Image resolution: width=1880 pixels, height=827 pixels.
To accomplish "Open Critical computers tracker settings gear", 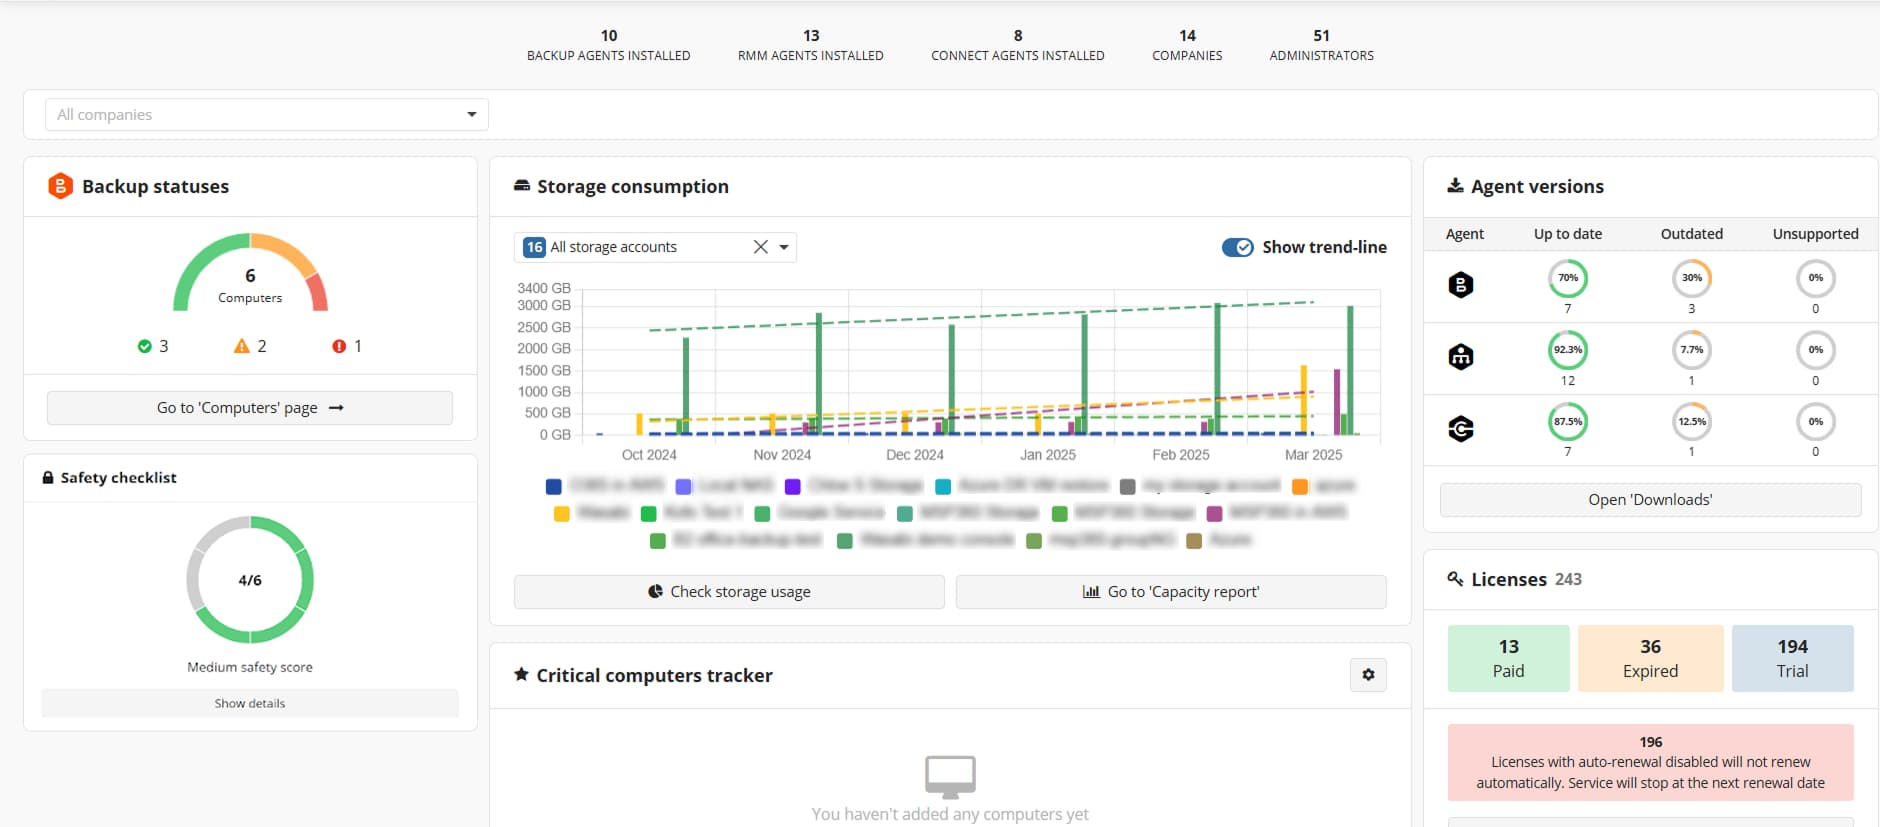I will pos(1367,675).
